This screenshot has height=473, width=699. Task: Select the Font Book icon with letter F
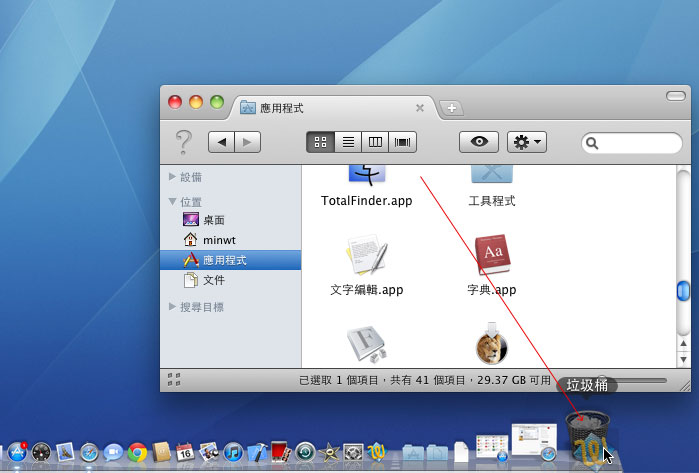click(366, 344)
